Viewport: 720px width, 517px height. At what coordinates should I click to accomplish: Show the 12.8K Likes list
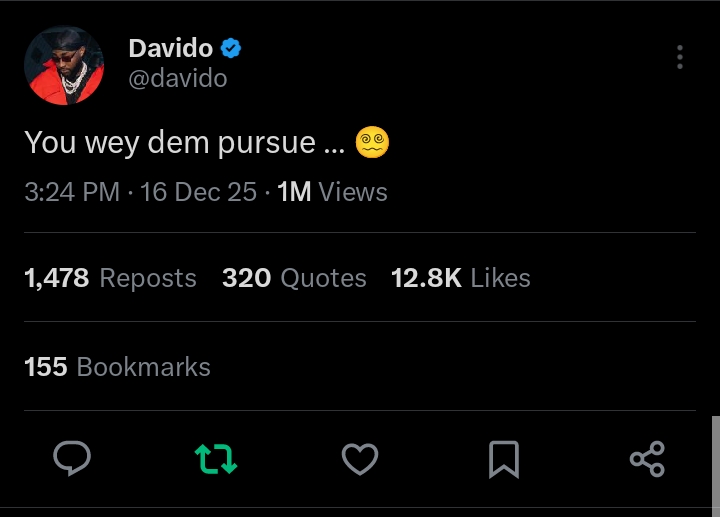(461, 278)
